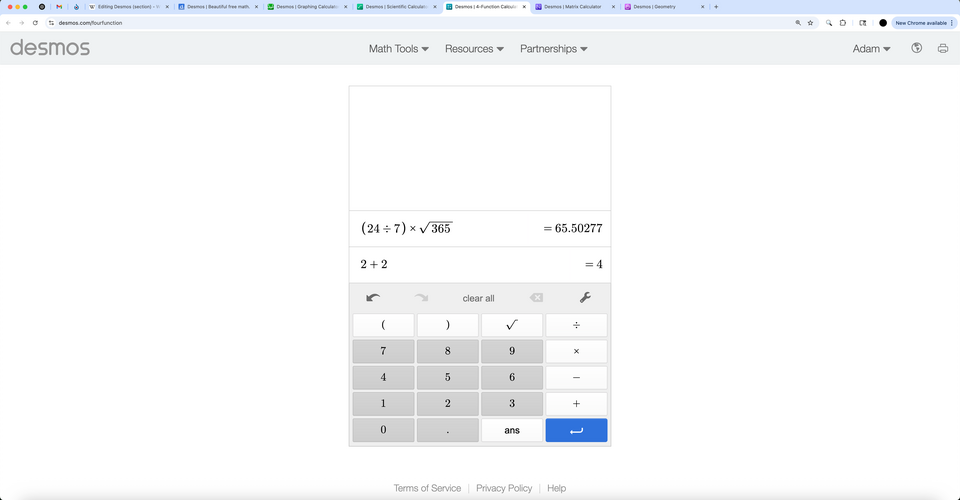This screenshot has height=500, width=960.
Task: Click the address bar URL desmos.com/fourfunction
Action: pyautogui.click(x=91, y=23)
